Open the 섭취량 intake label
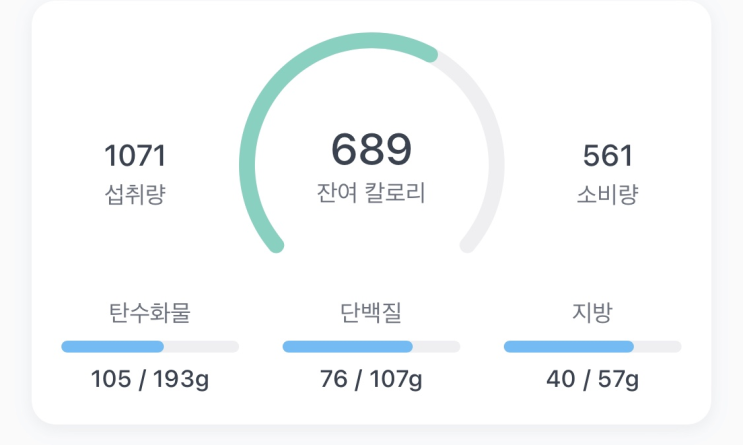The width and height of the screenshot is (743, 445). 135,194
